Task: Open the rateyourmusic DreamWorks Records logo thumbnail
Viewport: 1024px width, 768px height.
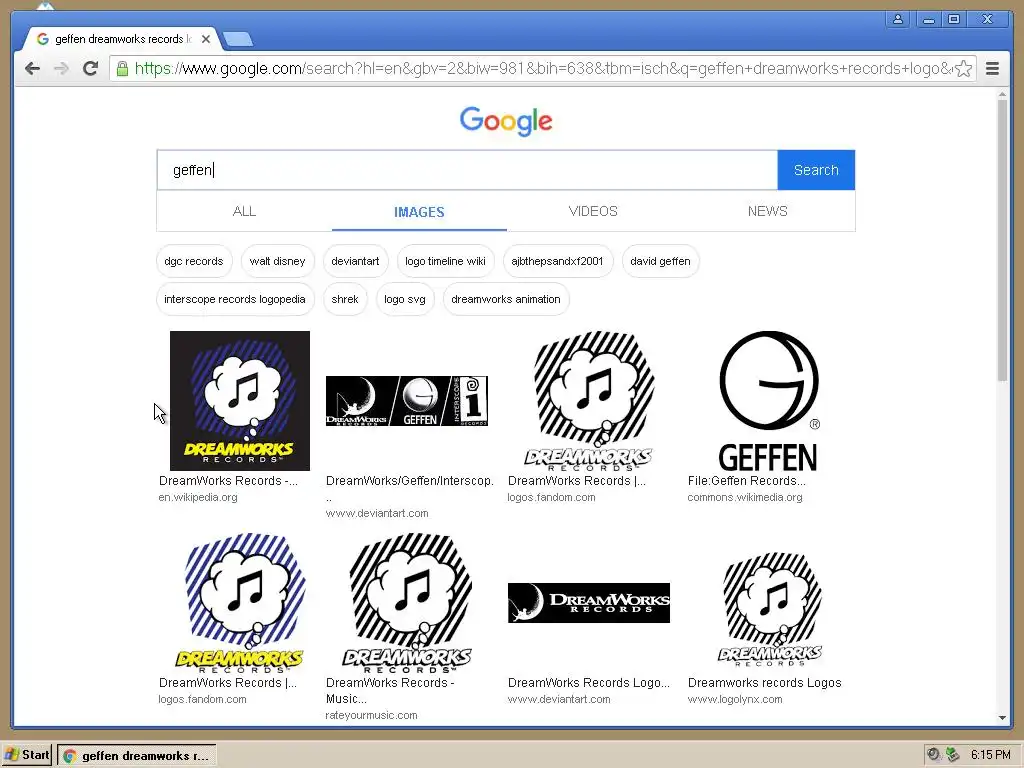Action: coord(407,603)
